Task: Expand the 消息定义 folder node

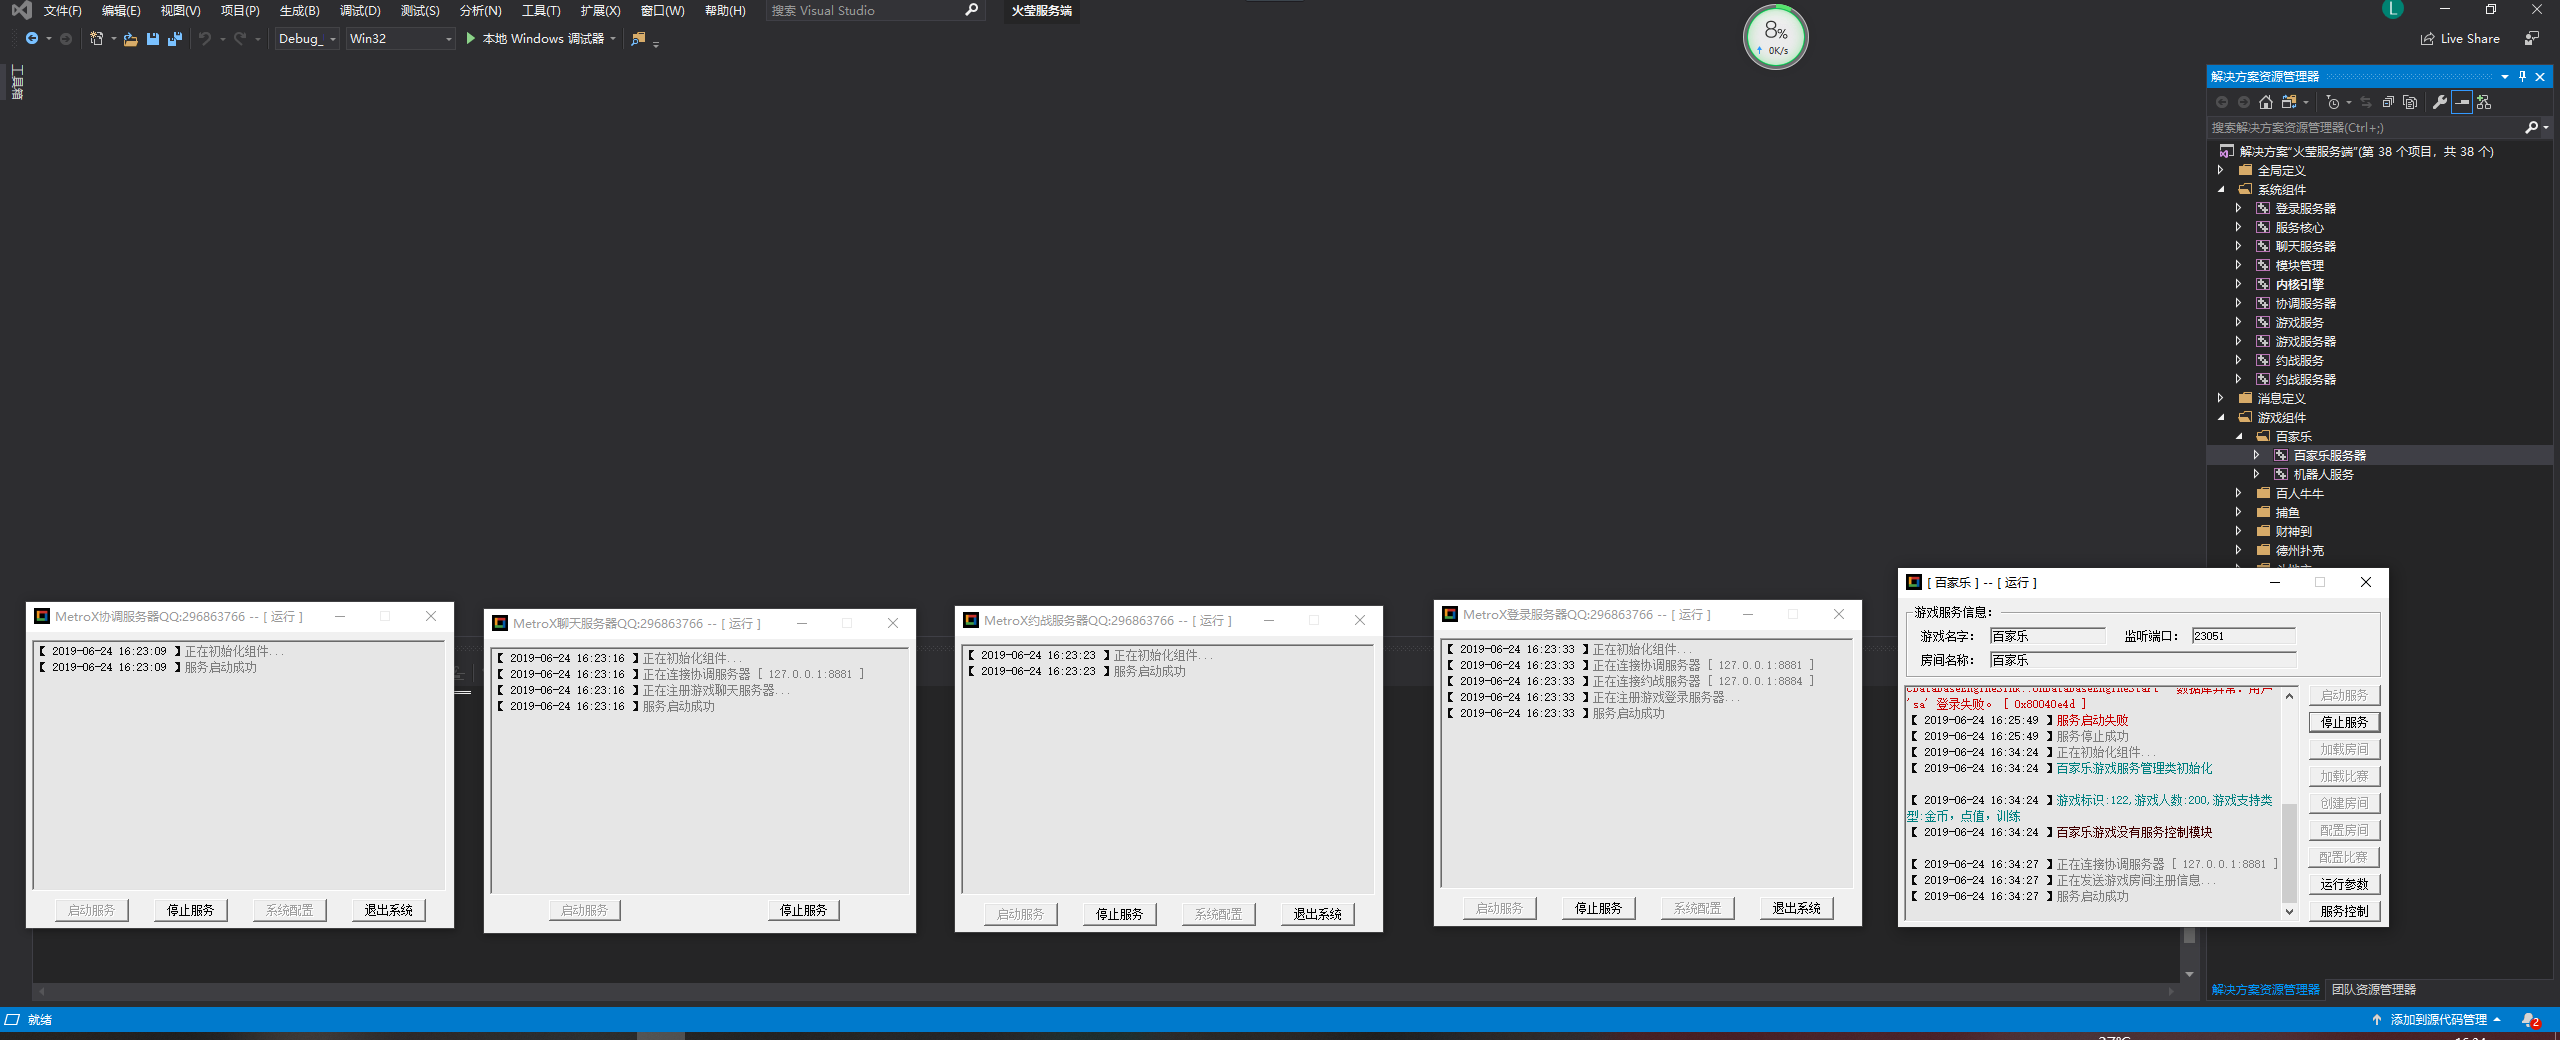Action: (2221, 398)
